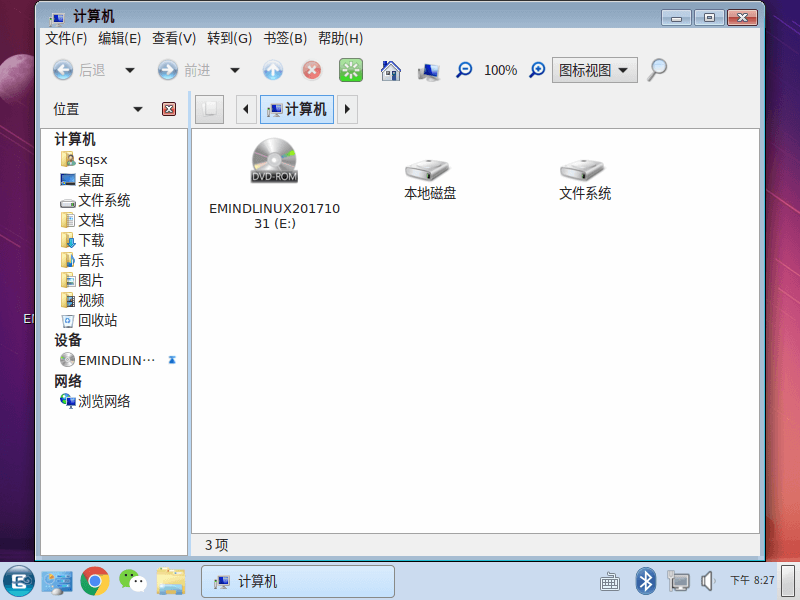
Task: Click the clock showing 下午 8:27
Action: click(752, 580)
